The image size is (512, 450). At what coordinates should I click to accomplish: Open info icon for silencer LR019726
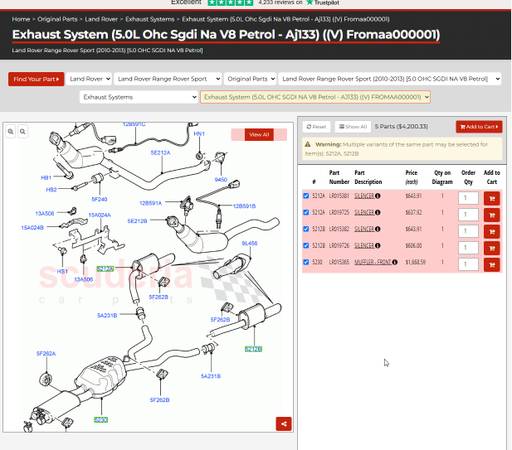(x=377, y=246)
